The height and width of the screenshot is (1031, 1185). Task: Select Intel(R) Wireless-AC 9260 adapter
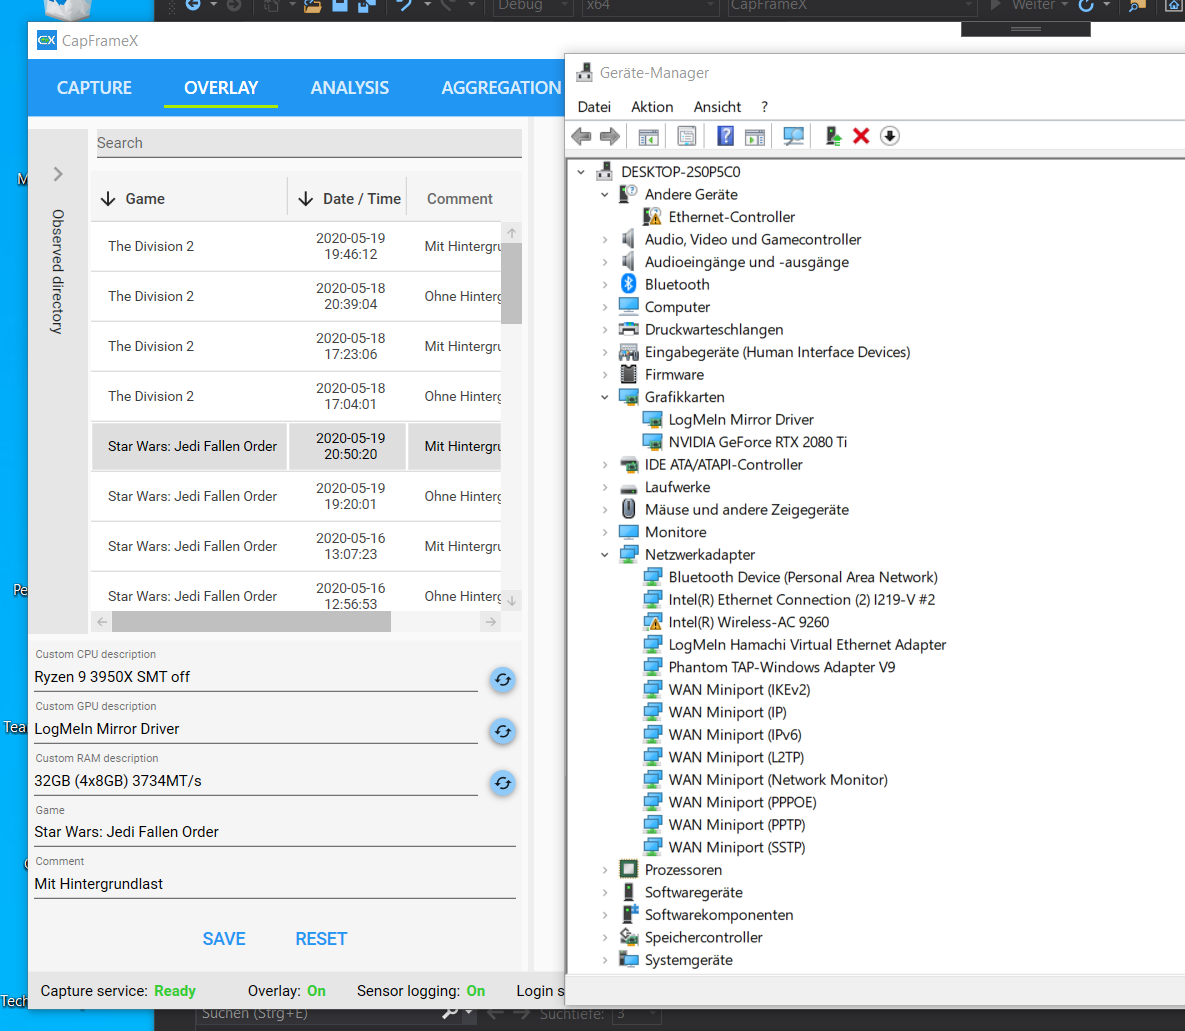(x=748, y=622)
